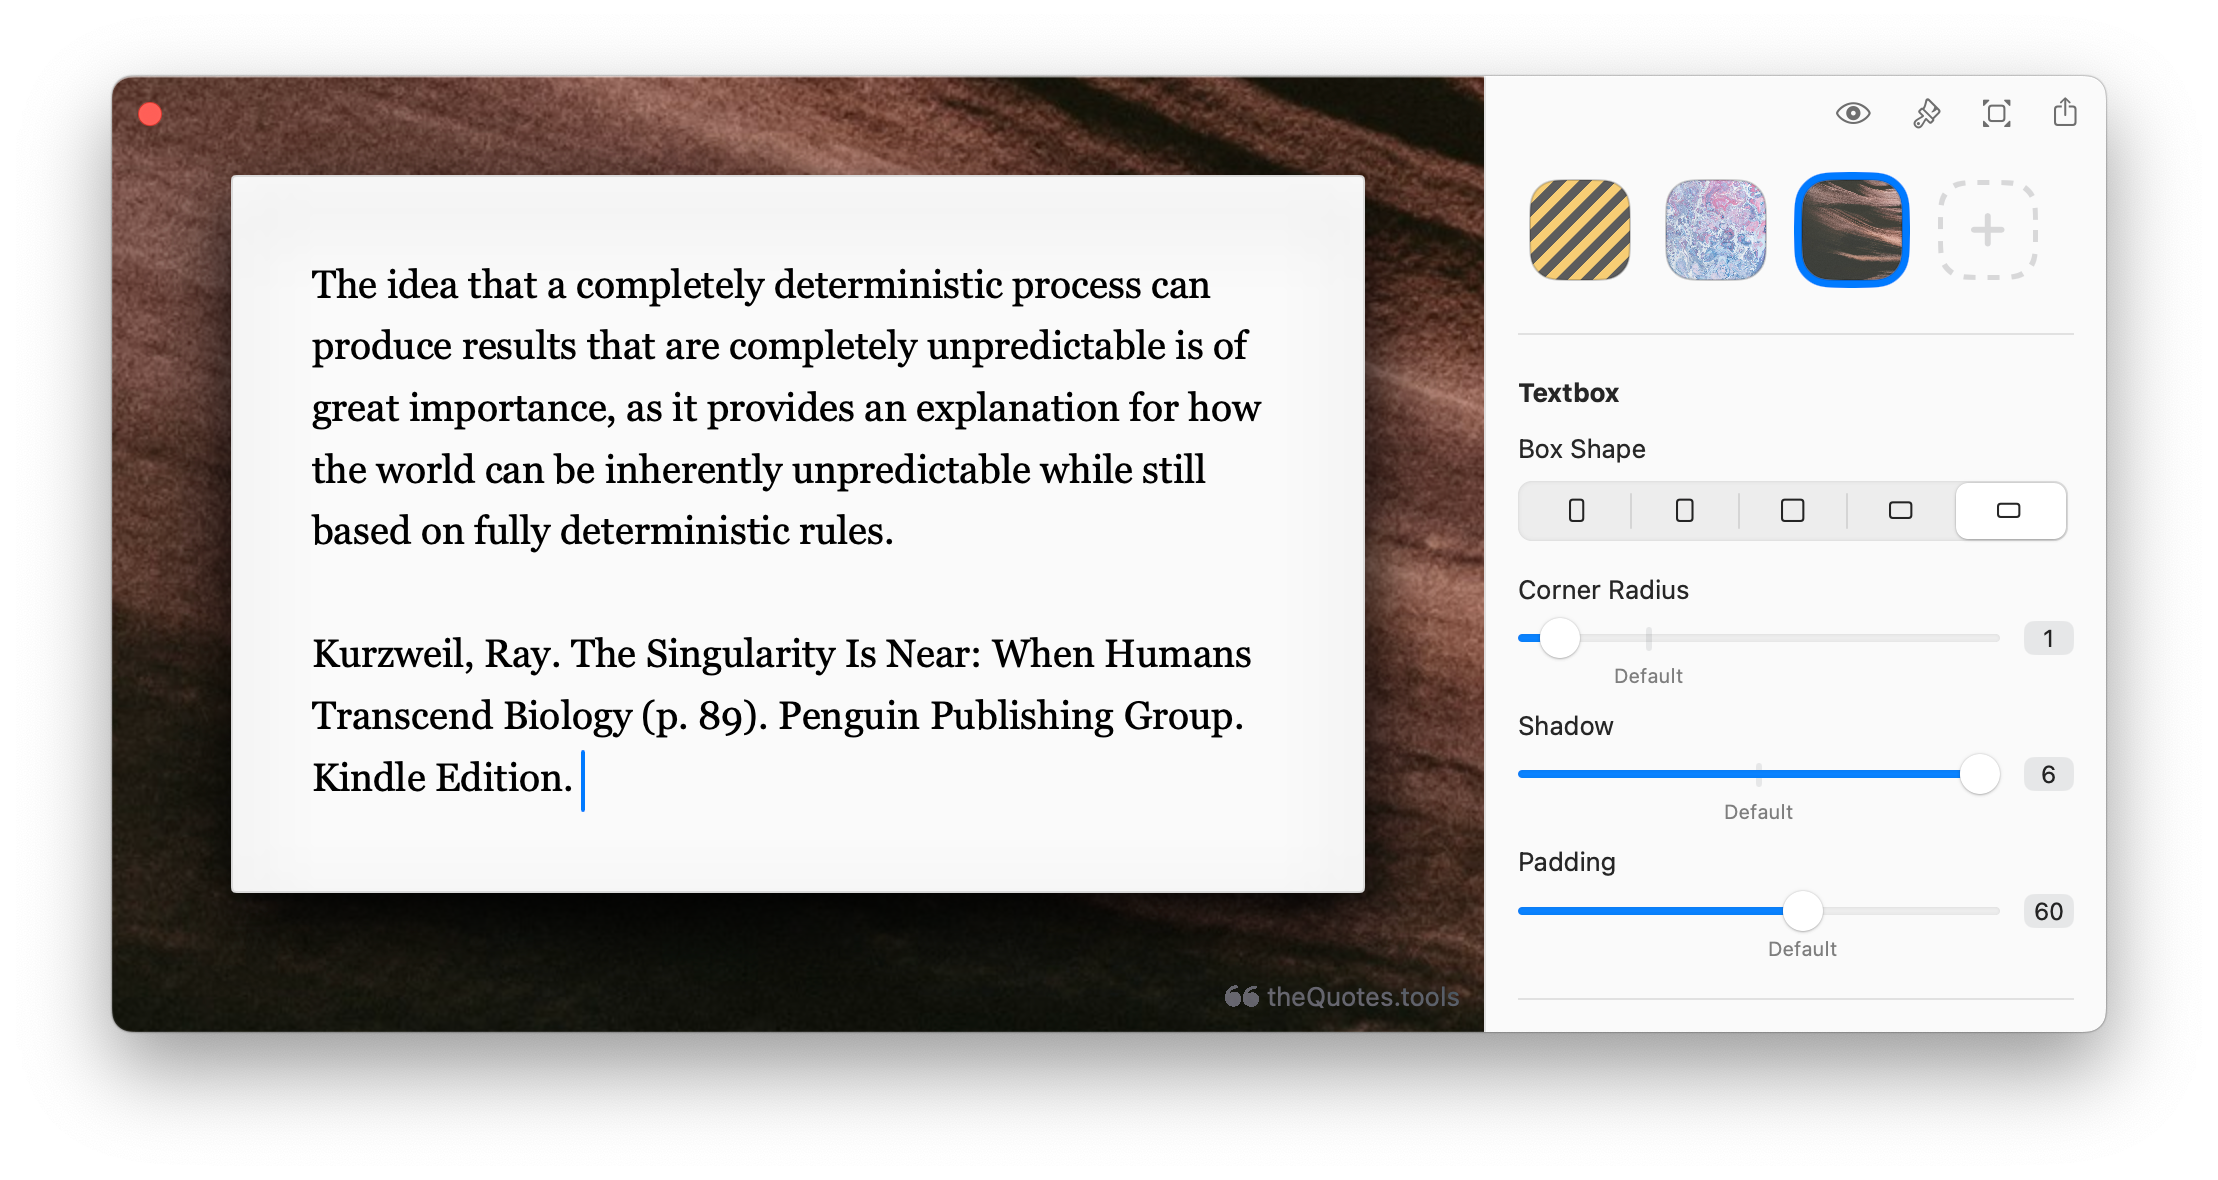
Task: Toggle the preview eye icon
Action: (1852, 113)
